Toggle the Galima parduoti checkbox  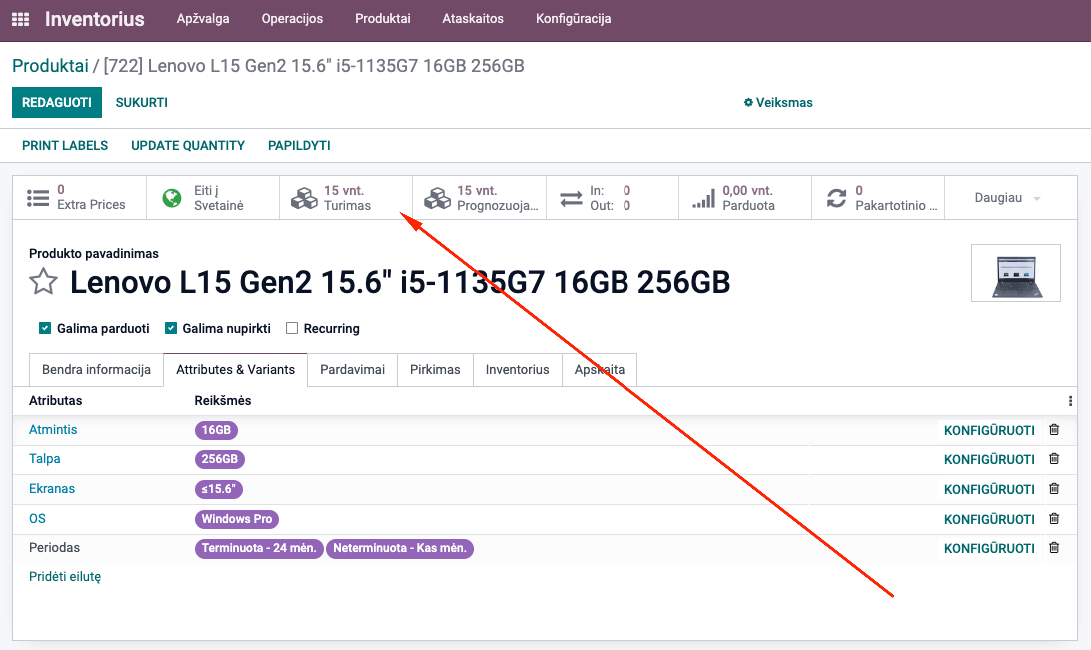[45, 328]
